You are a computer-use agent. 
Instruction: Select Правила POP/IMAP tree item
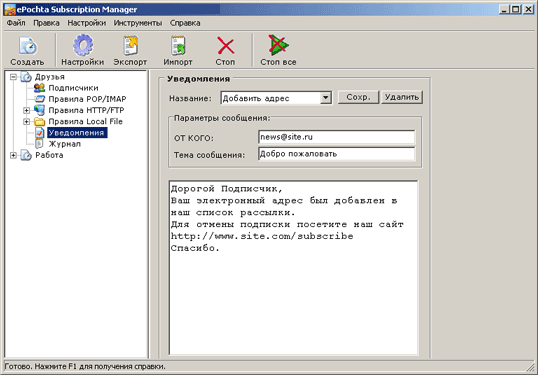(x=87, y=99)
